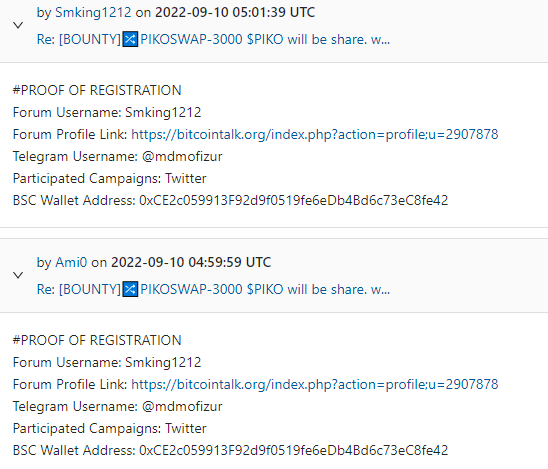This screenshot has width=548, height=469.
Task: Click the 2022-09-10 04:59:59 UTC timestamp
Action: [191, 262]
